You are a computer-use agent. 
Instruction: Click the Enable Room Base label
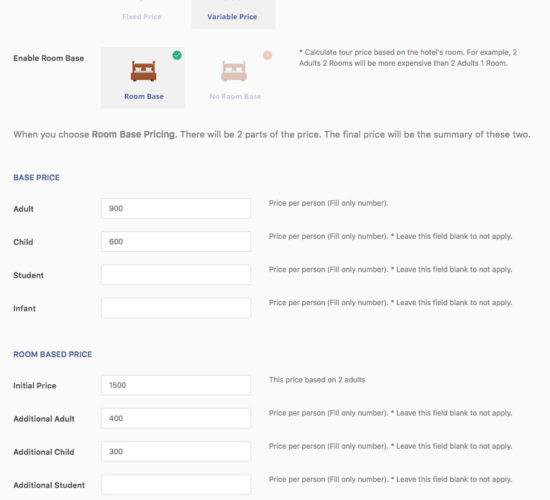[x=49, y=58]
